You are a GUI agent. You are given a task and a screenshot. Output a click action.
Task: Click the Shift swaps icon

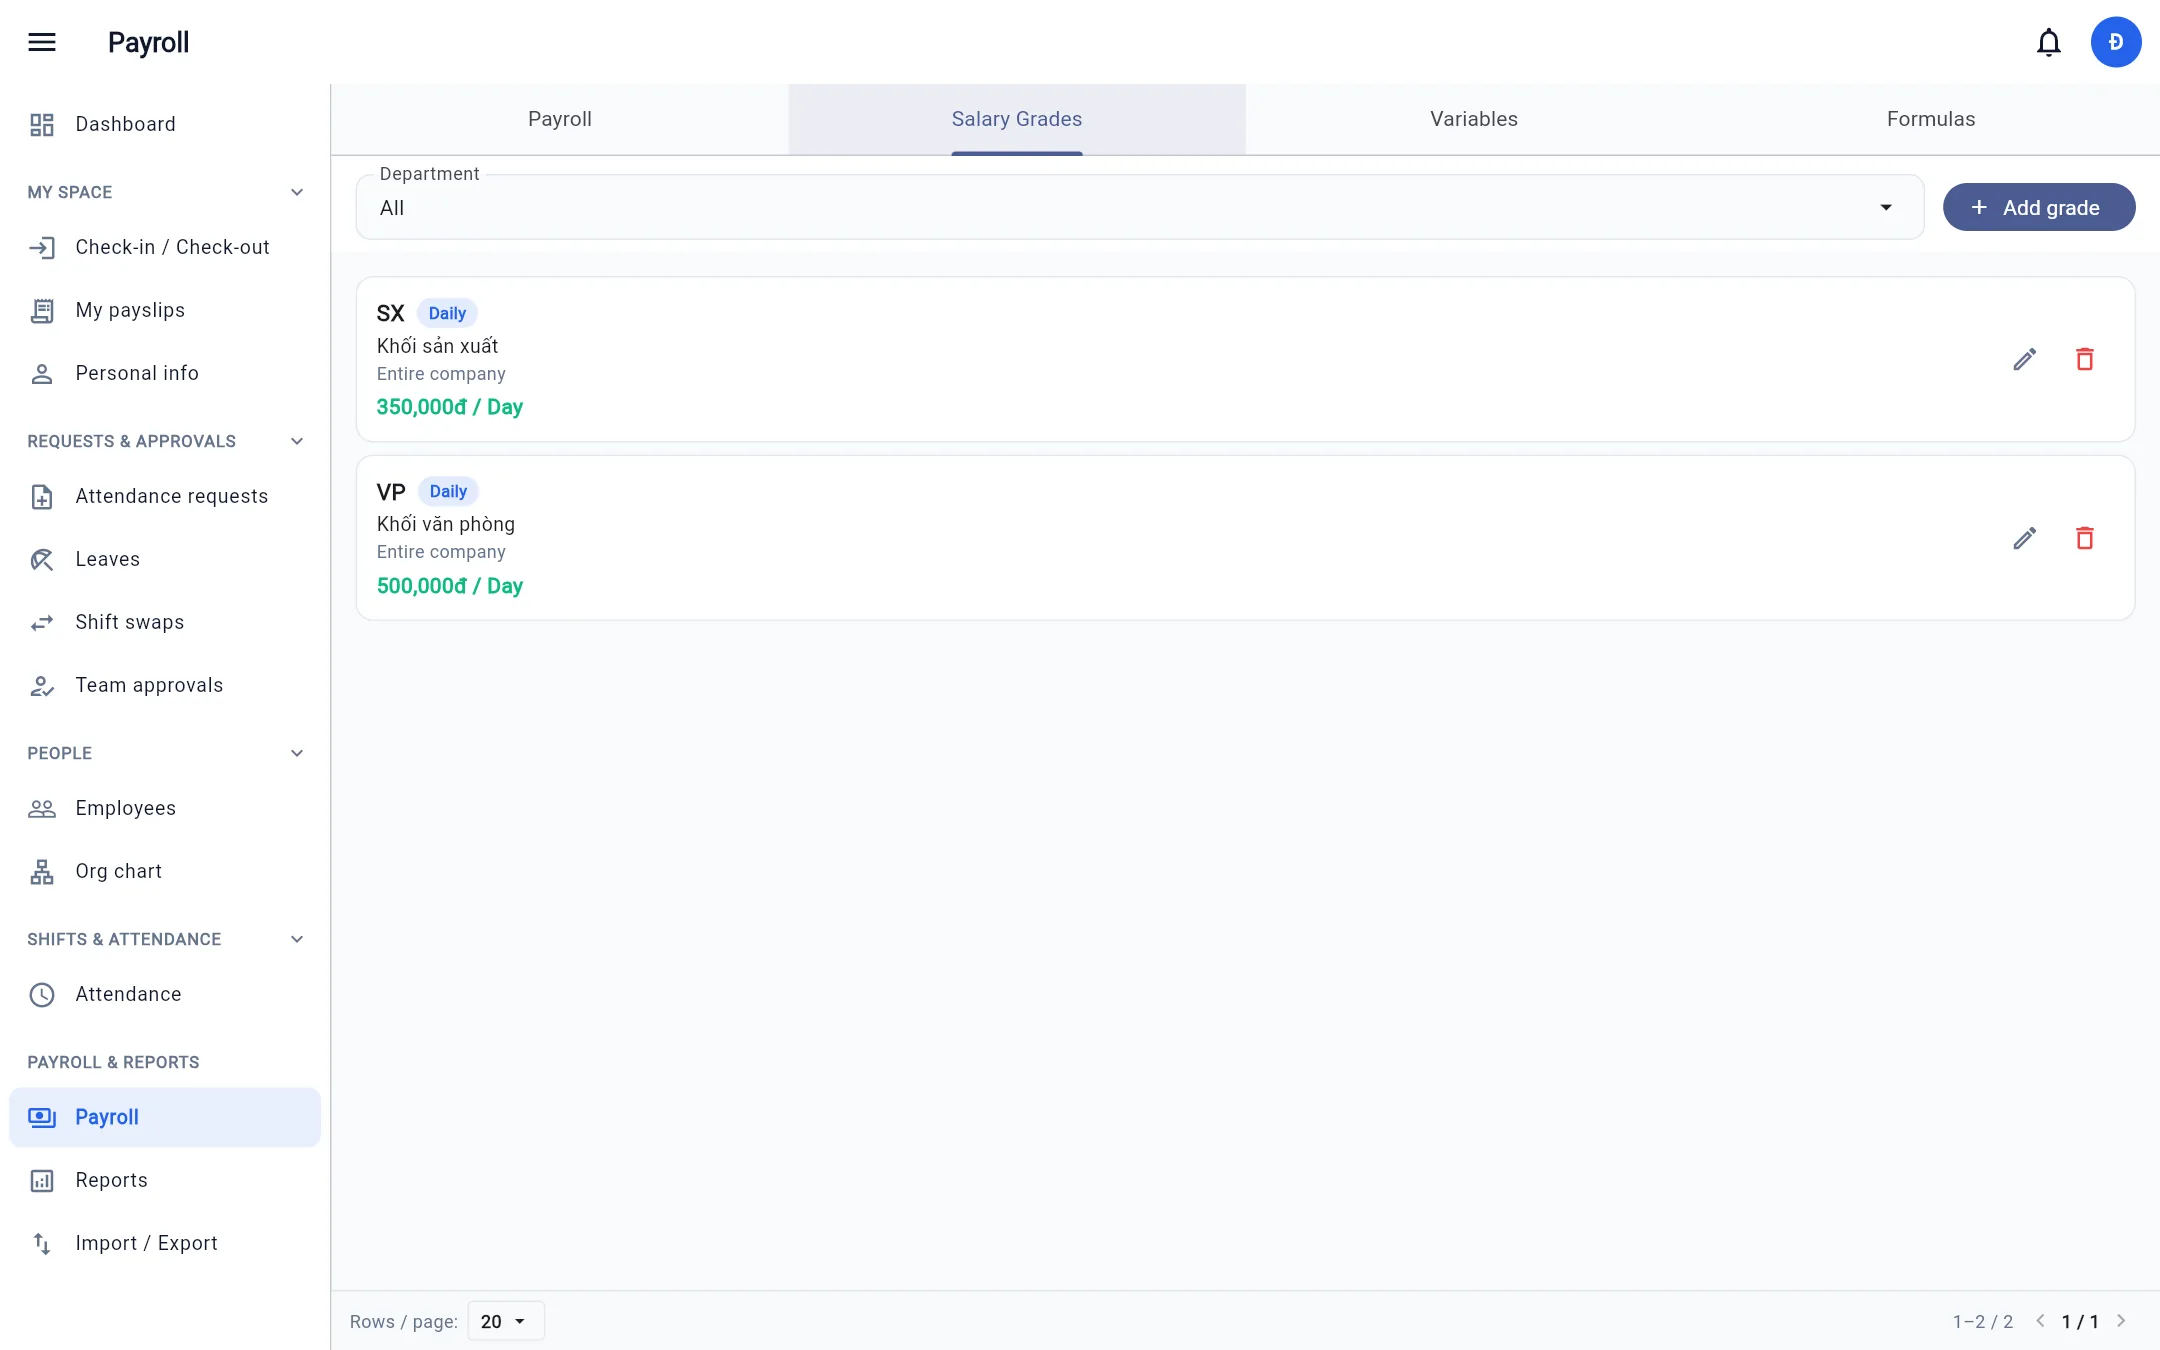[42, 622]
